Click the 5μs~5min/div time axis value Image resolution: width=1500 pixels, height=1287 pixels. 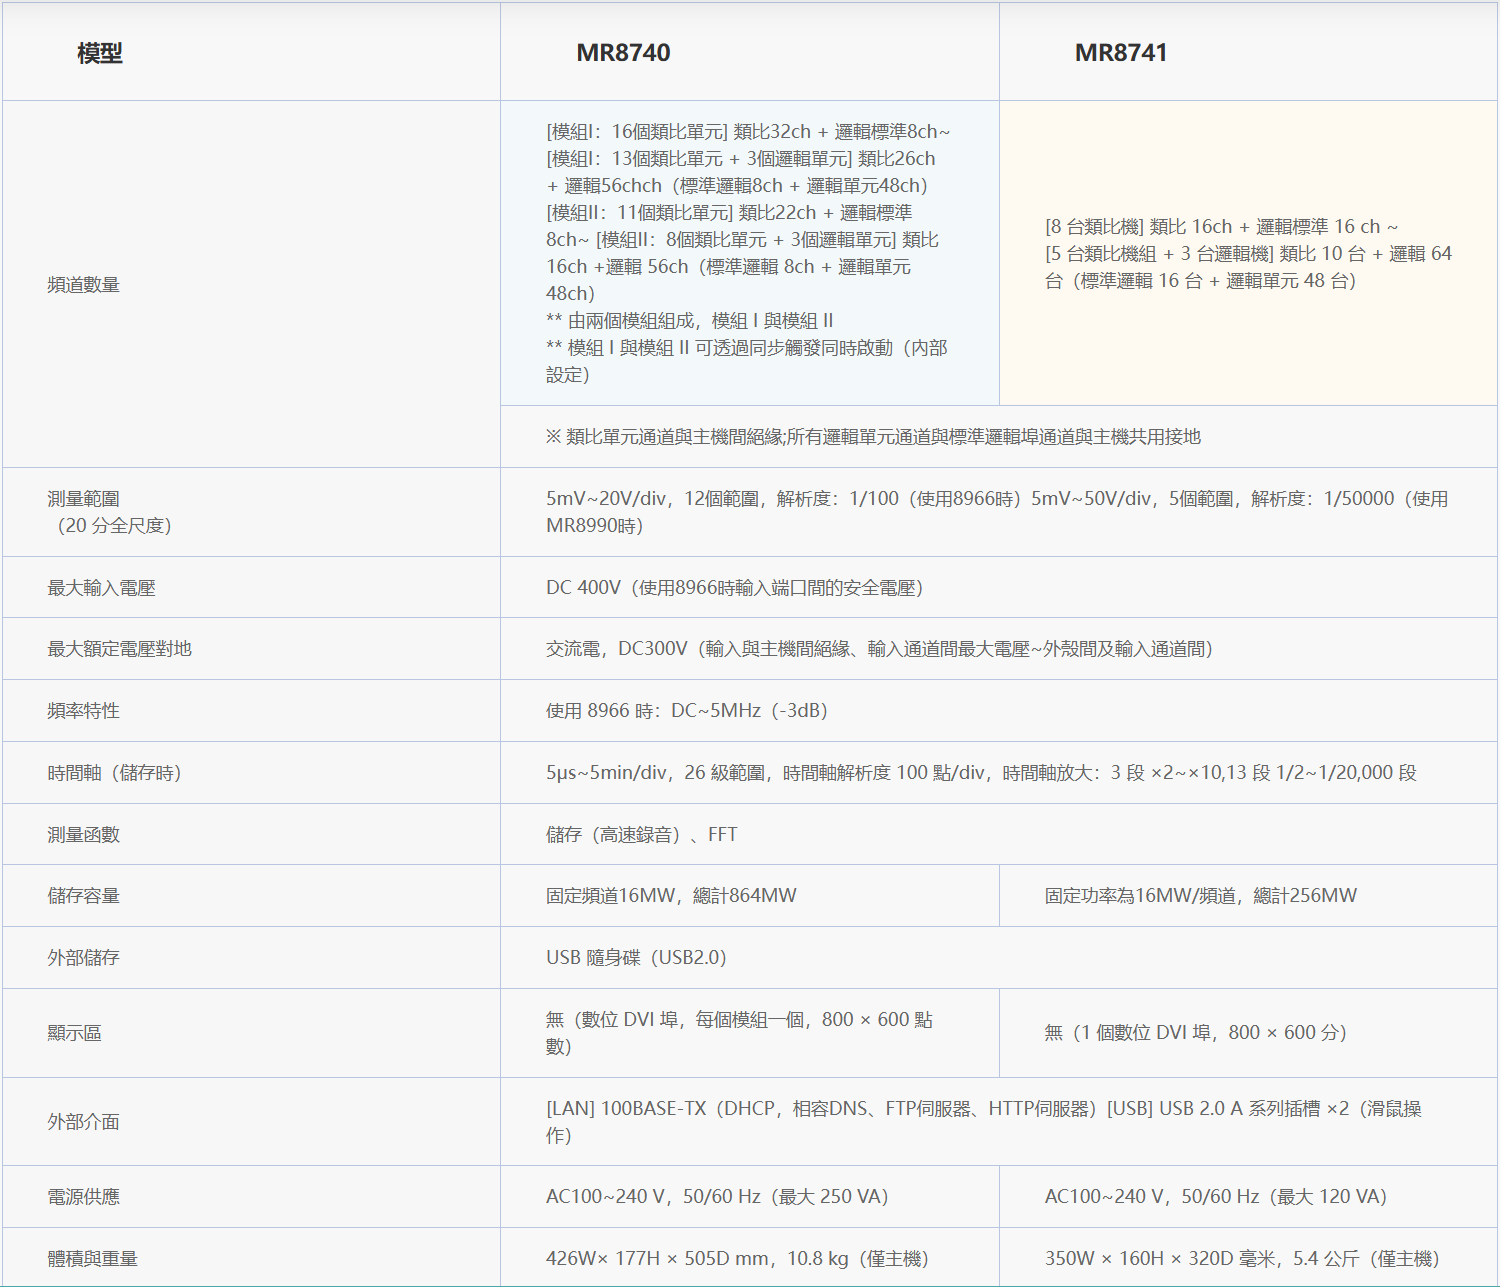pyautogui.click(x=981, y=773)
